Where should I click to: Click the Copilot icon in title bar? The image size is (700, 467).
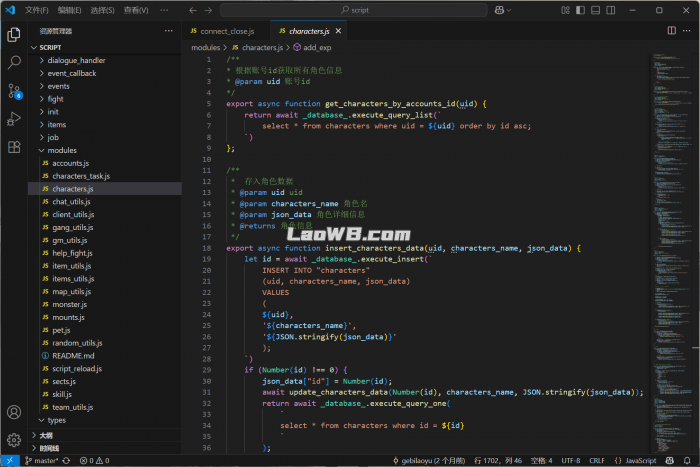point(502,10)
